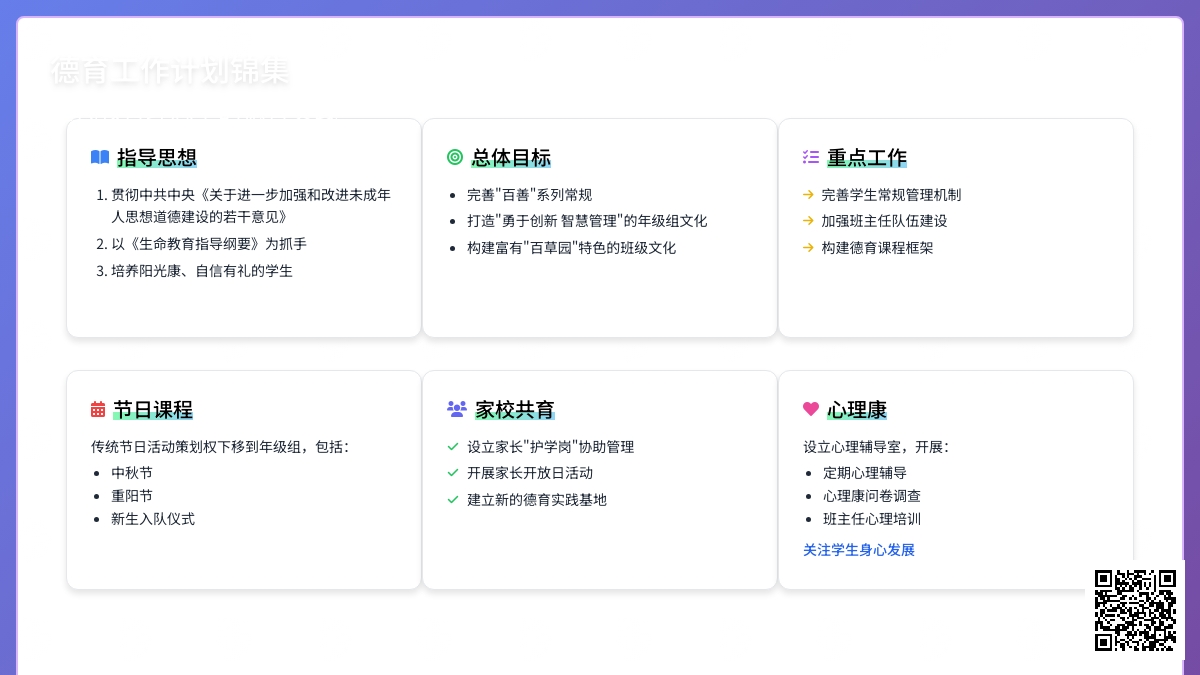Click the checkmark before 开展家长开放日活动
This screenshot has height=675, width=1200.
pyautogui.click(x=453, y=473)
